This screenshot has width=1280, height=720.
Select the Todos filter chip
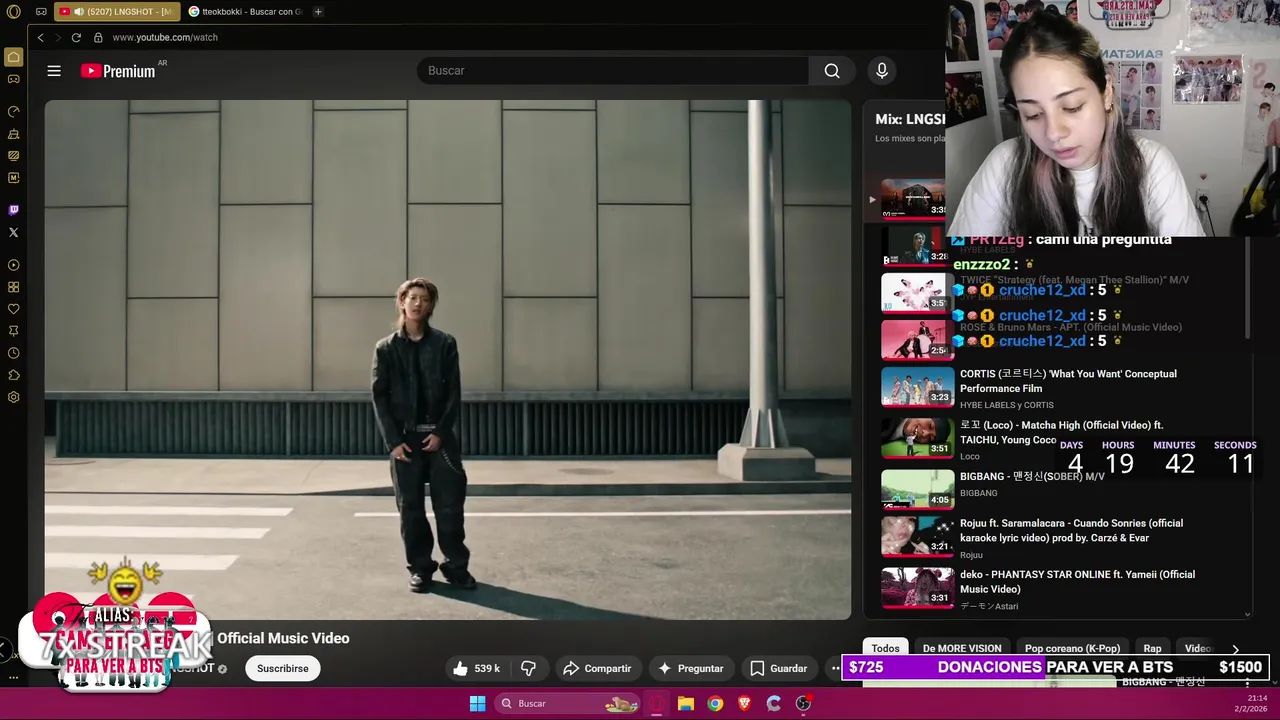(x=885, y=649)
